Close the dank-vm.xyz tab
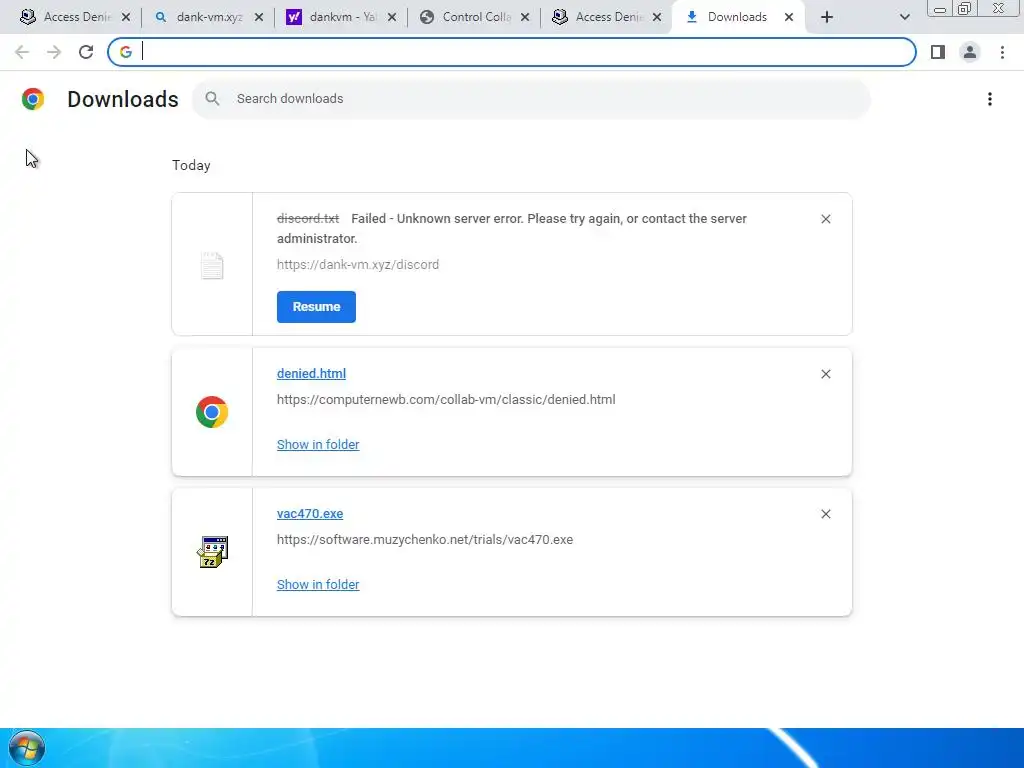Screen dimensions: 1024x768 click(x=259, y=18)
